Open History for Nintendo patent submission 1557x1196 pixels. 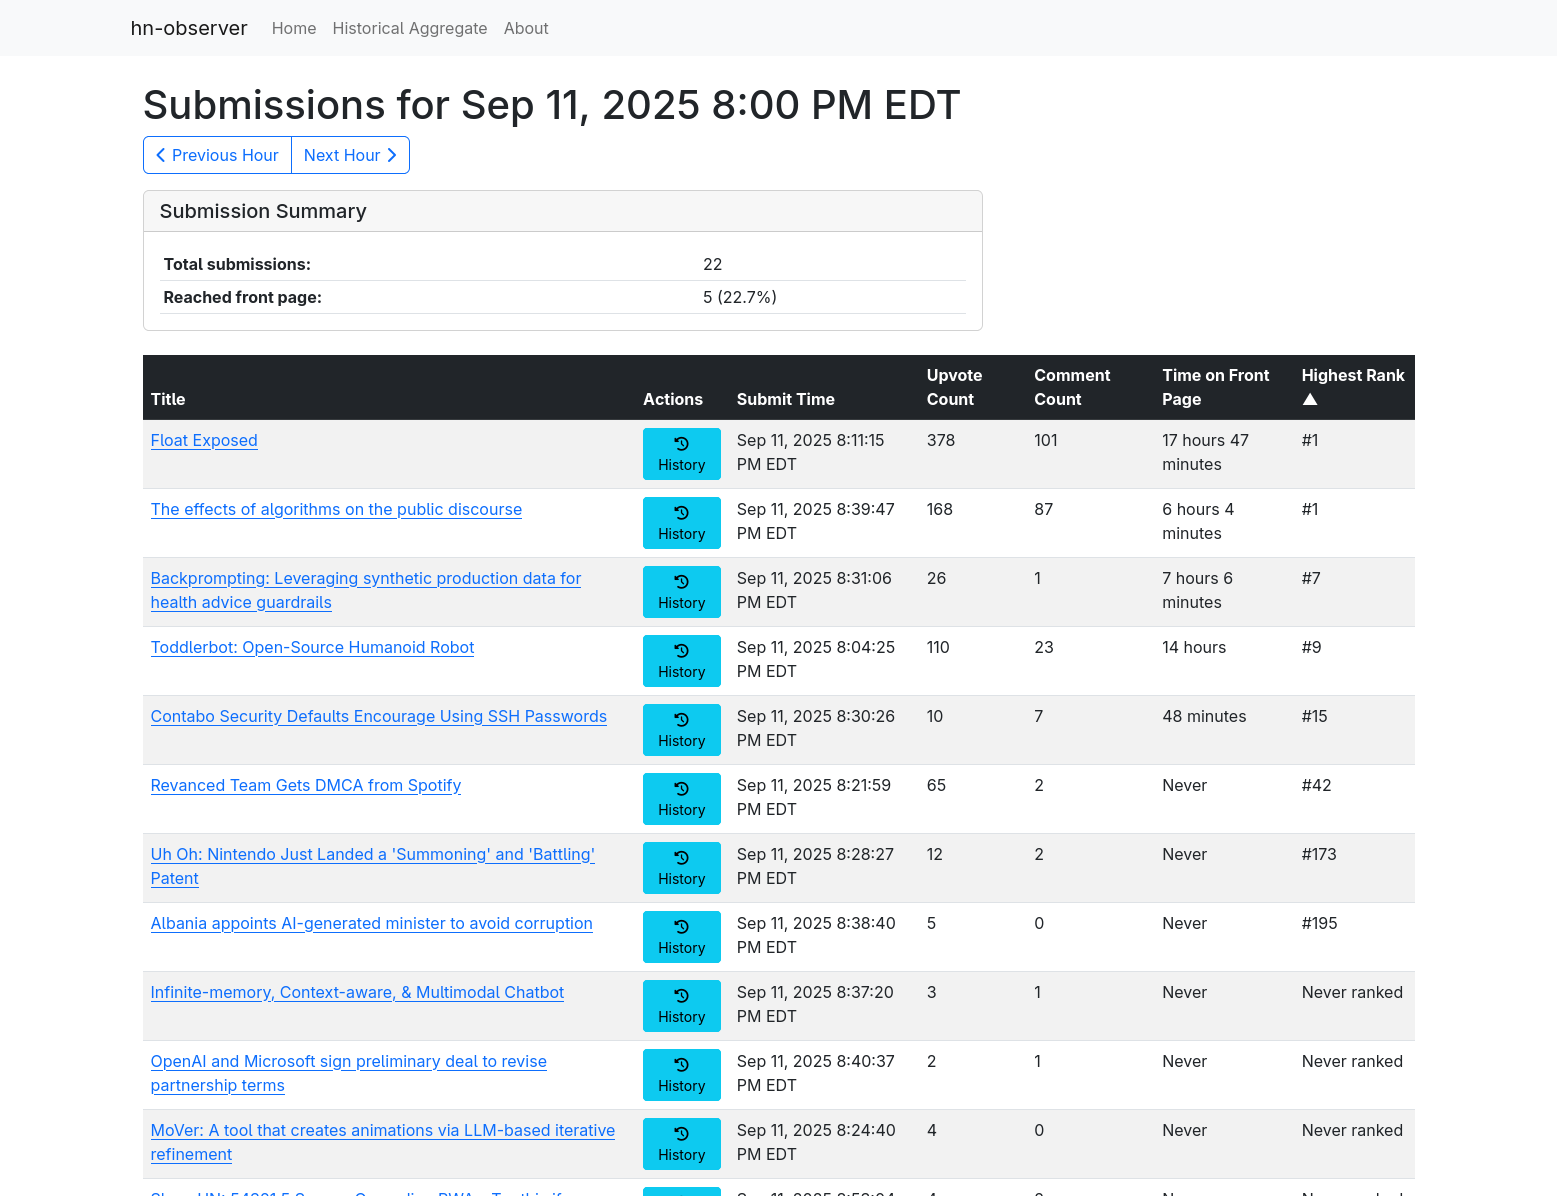click(x=681, y=868)
